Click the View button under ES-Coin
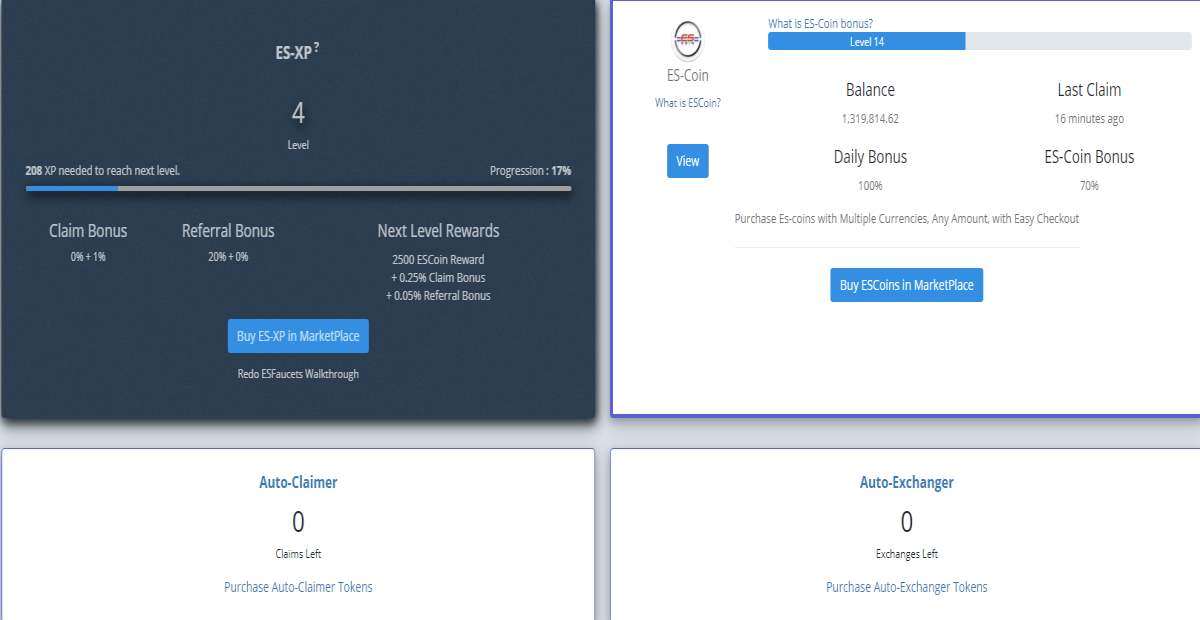The height and width of the screenshot is (620, 1200). pos(688,161)
